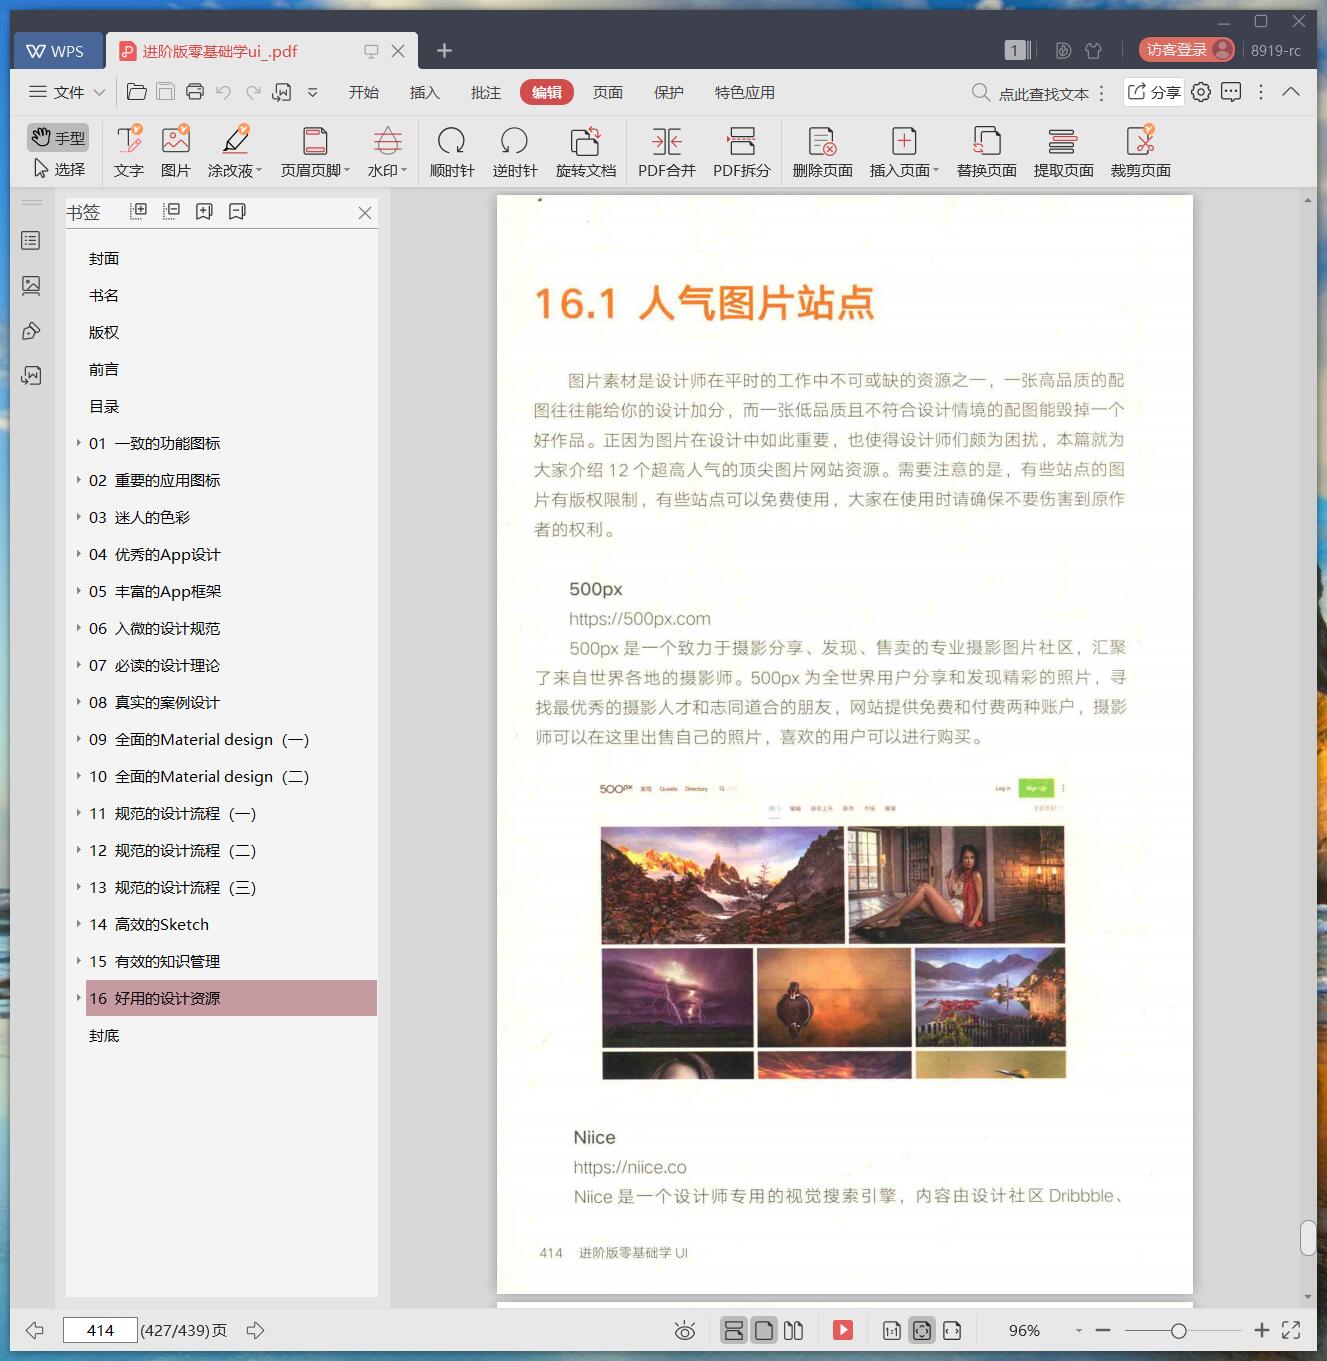The height and width of the screenshot is (1361, 1327).
Task: Click the eye protection mode icon
Action: (685, 1330)
